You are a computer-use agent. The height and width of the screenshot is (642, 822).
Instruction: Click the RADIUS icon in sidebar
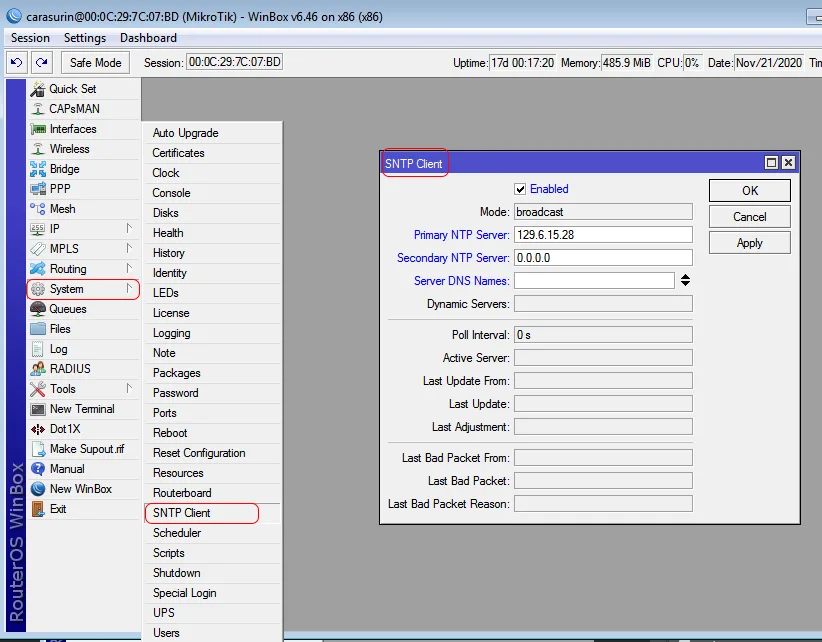[x=38, y=369]
